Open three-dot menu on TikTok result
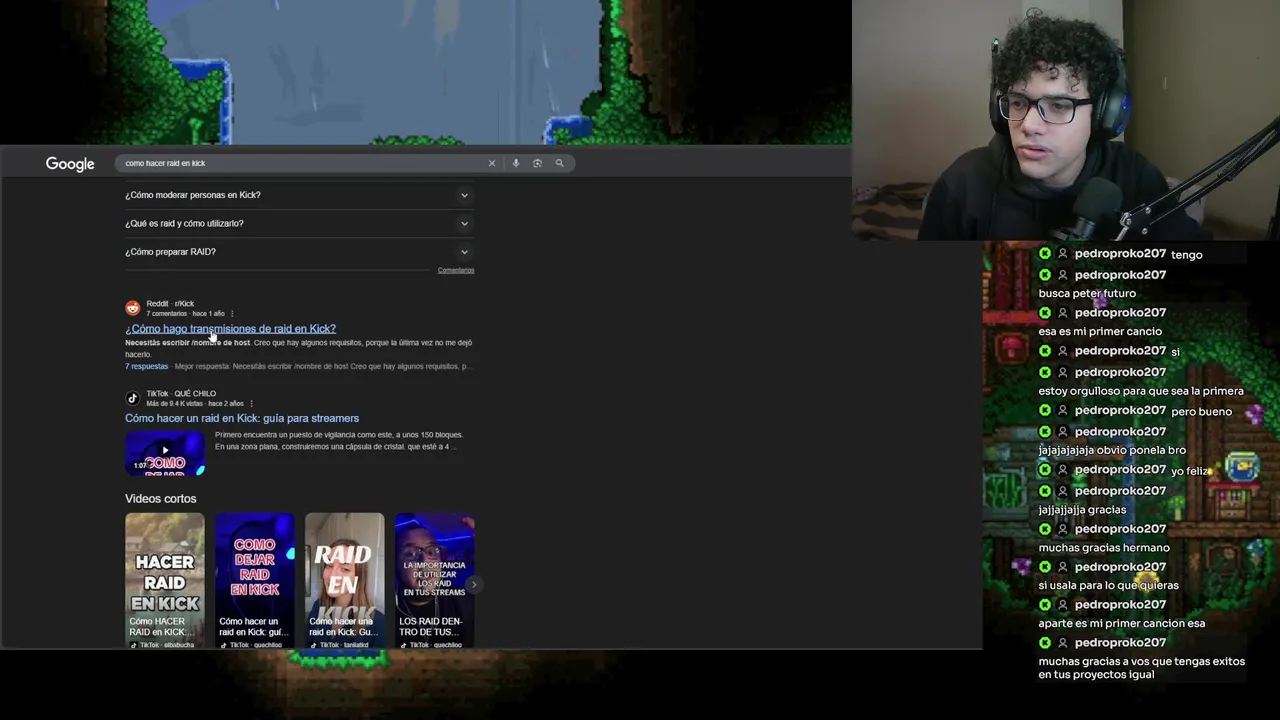 pos(251,404)
